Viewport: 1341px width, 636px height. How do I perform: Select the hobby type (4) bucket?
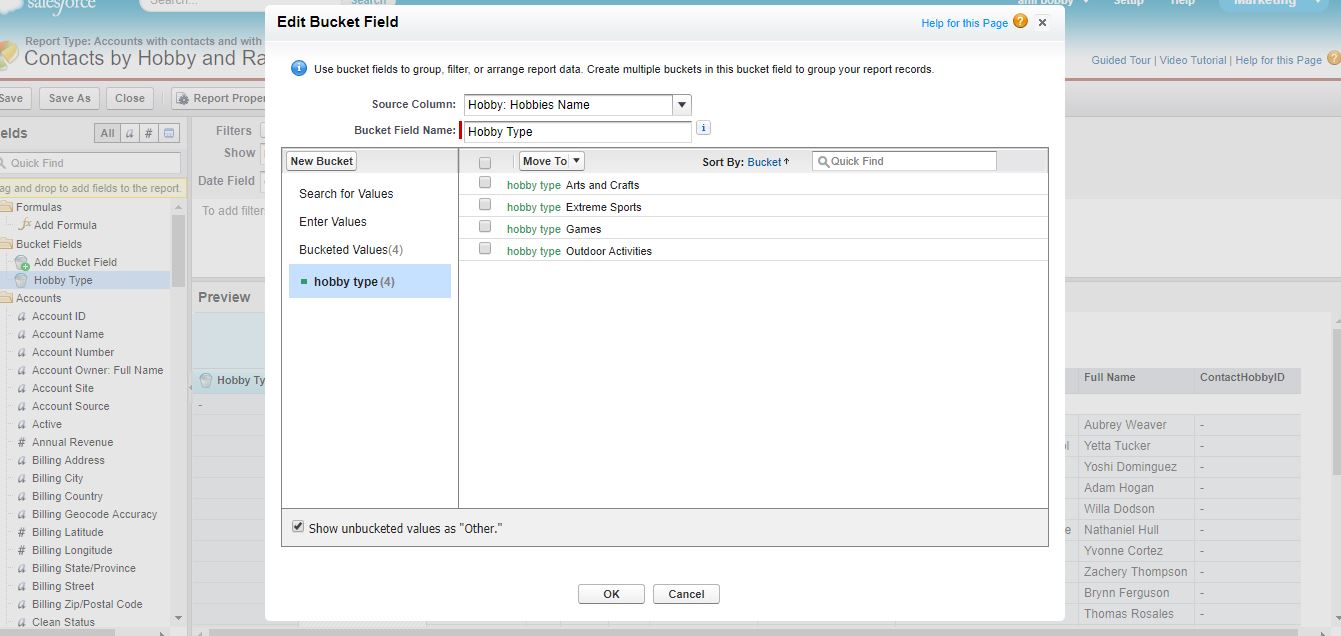(x=370, y=281)
